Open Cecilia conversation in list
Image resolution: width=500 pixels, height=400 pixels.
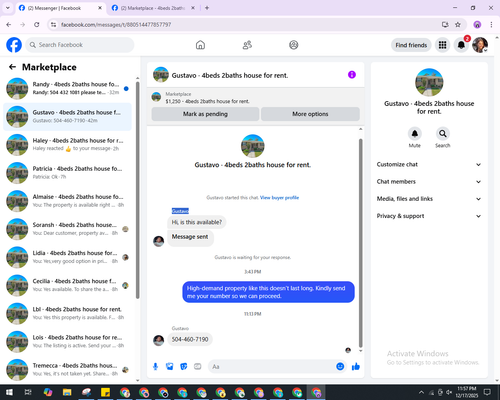[67, 285]
